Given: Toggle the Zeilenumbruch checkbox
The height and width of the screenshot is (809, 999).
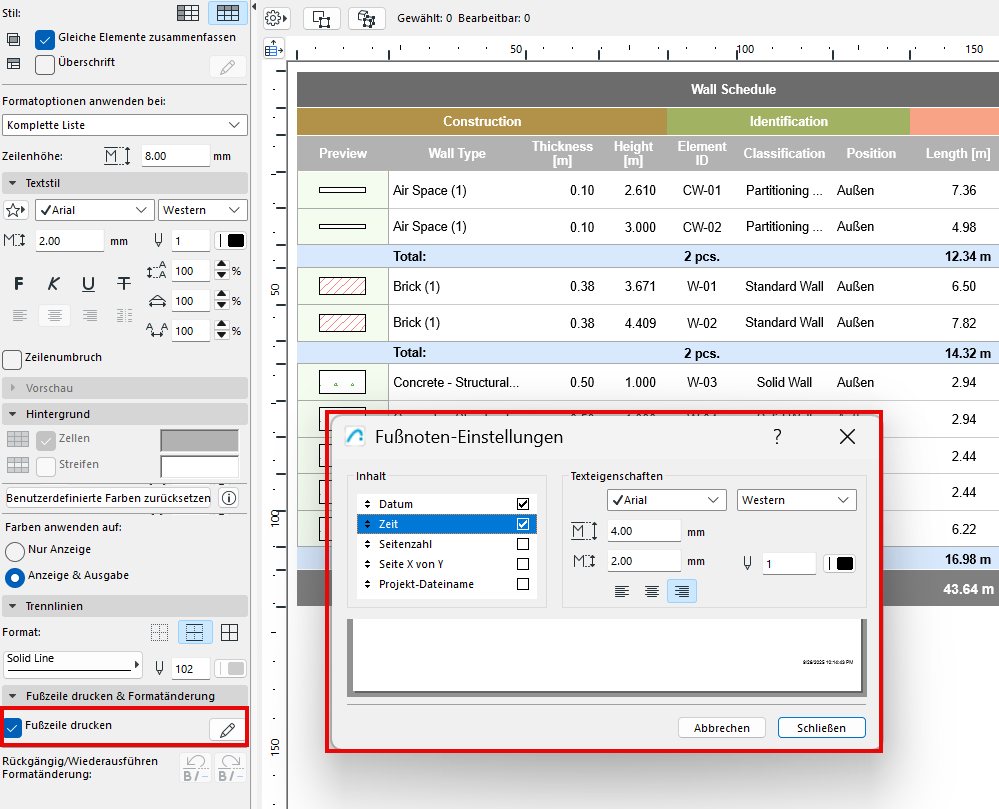Looking at the screenshot, I should pyautogui.click(x=13, y=358).
